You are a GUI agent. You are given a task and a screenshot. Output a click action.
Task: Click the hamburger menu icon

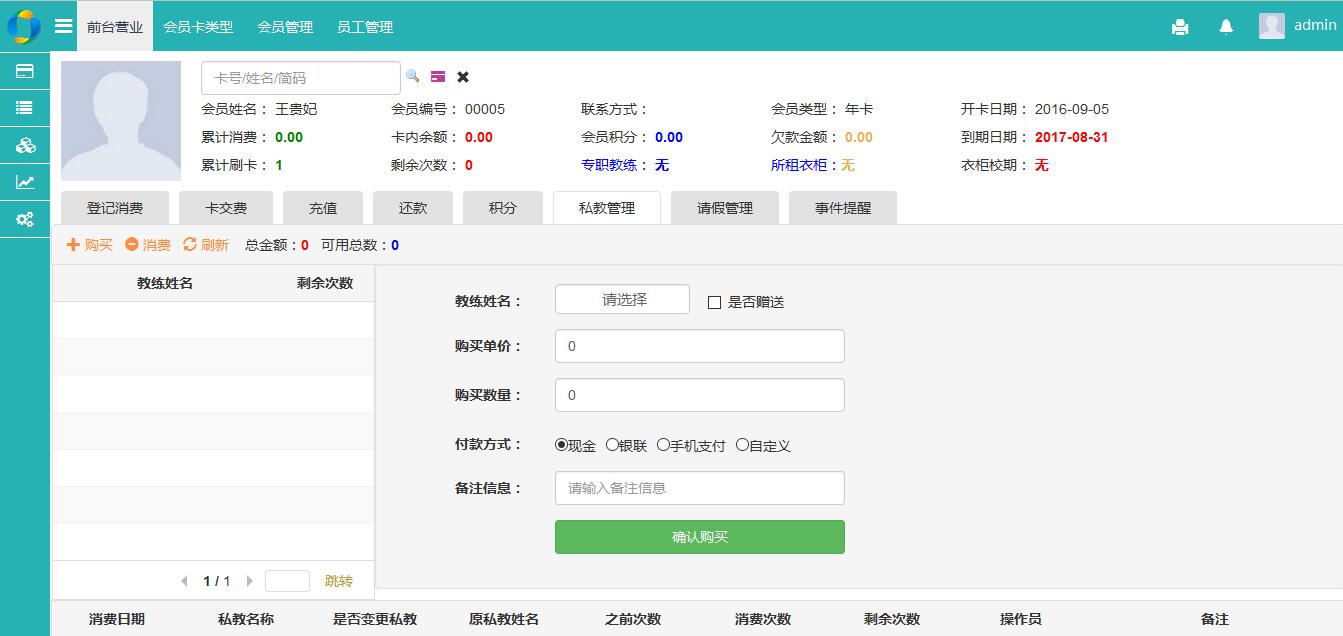point(63,26)
